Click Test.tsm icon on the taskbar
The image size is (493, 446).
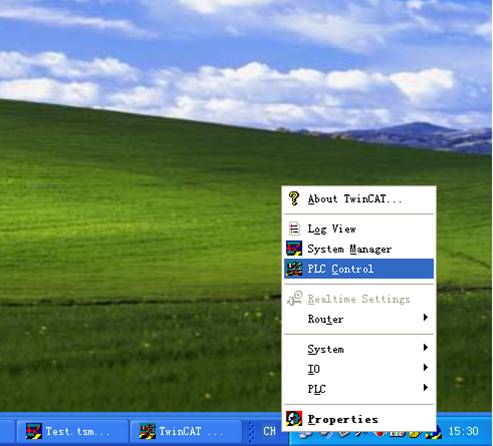pyautogui.click(x=34, y=431)
